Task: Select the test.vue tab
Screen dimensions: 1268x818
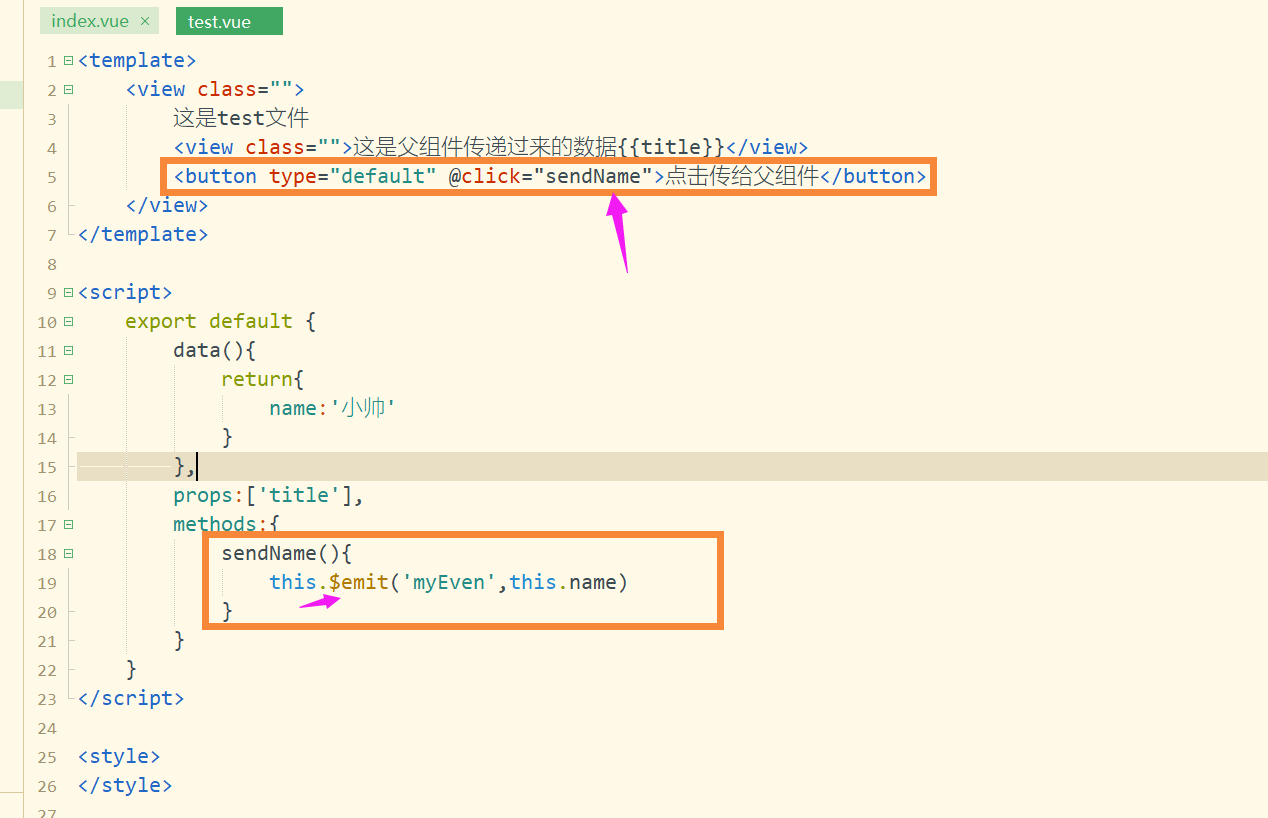Action: [x=228, y=21]
